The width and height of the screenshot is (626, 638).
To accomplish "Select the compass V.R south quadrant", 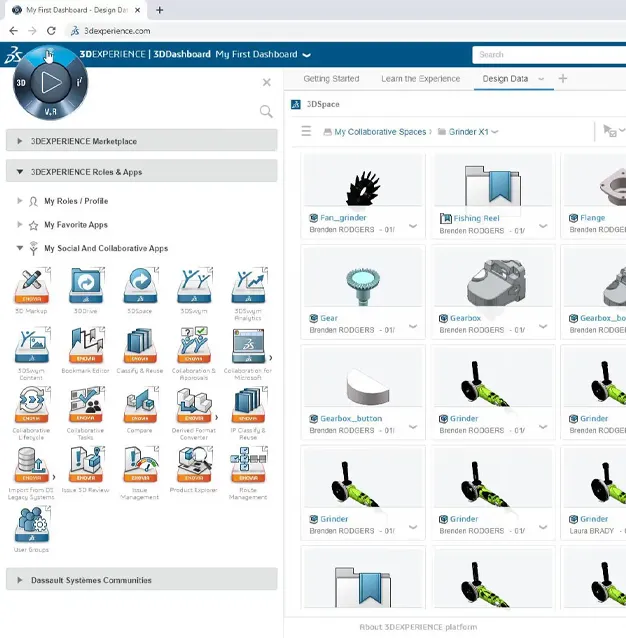I will 50,111.
